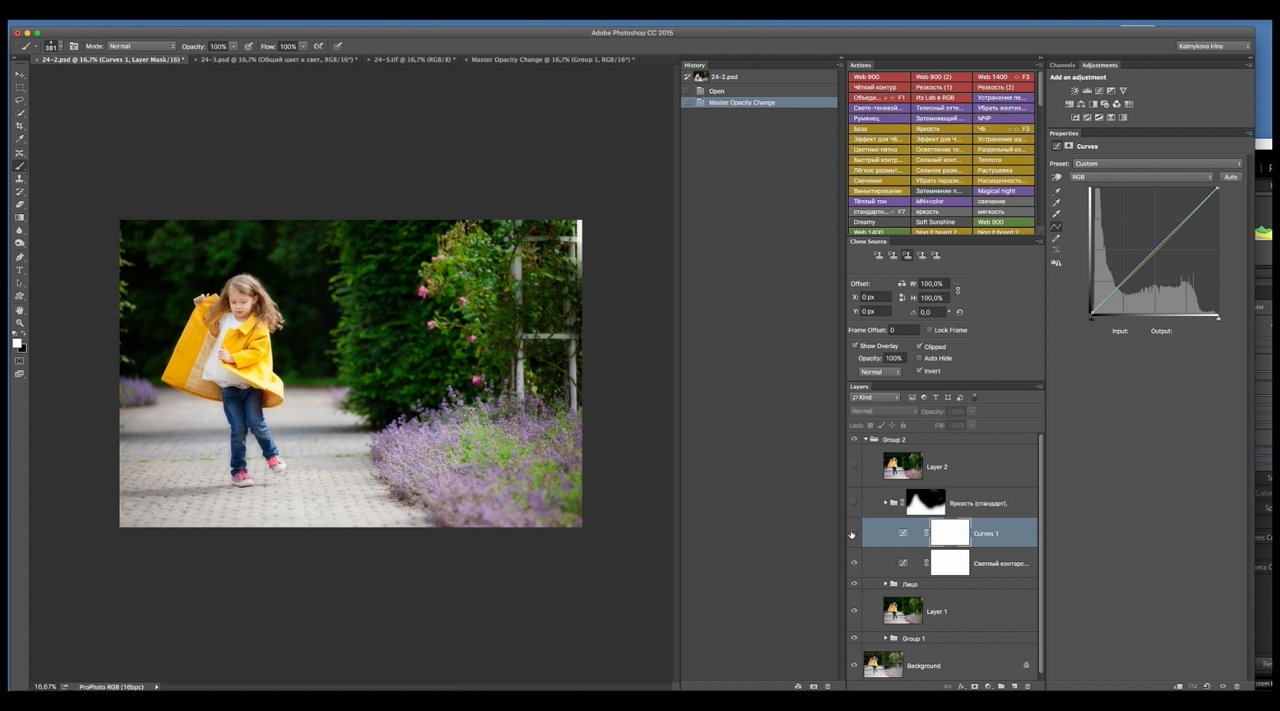Select the Pen tool
Image resolution: width=1280 pixels, height=711 pixels.
pyautogui.click(x=20, y=257)
